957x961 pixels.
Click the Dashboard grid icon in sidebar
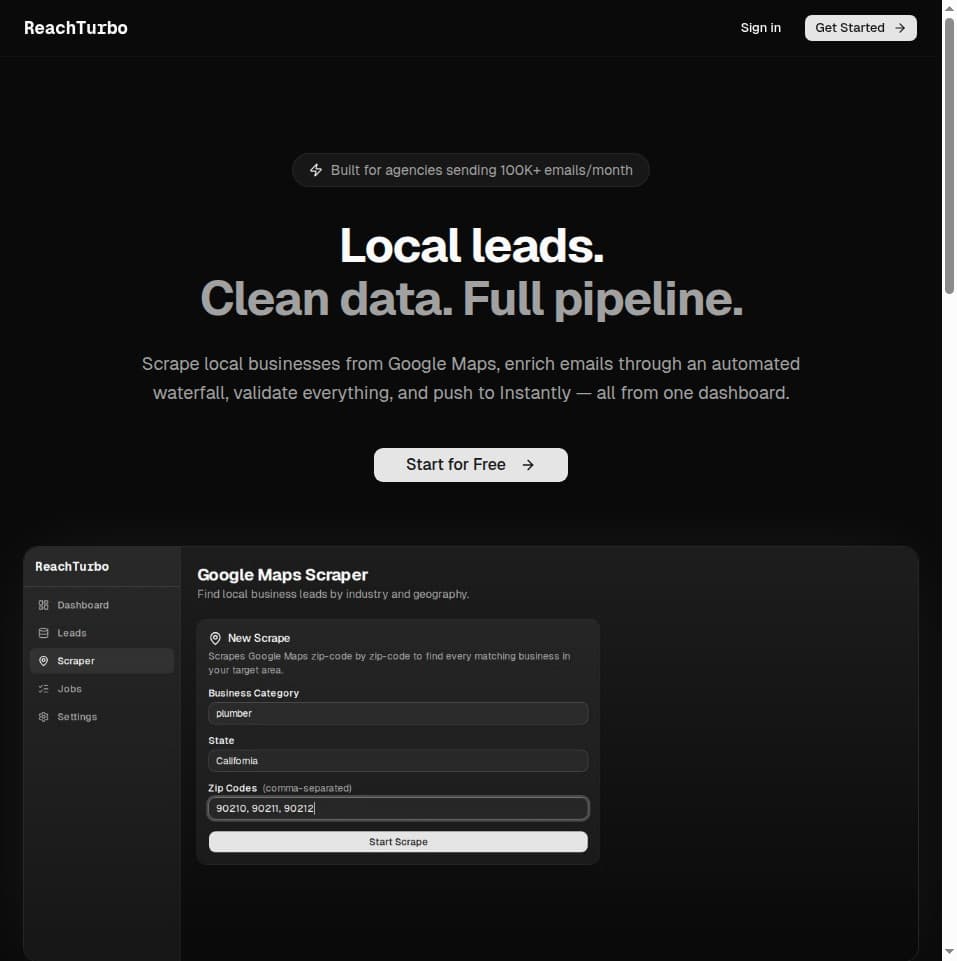pyautogui.click(x=44, y=605)
